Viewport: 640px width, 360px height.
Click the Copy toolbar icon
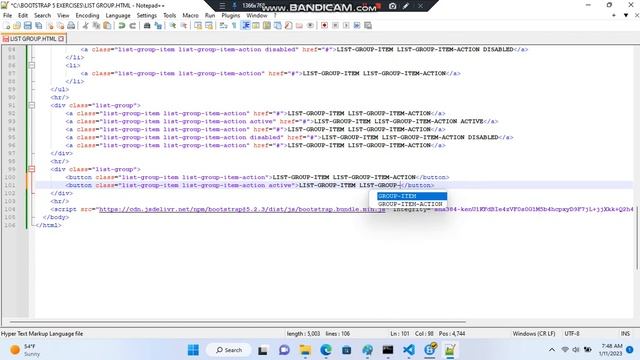[97, 26]
